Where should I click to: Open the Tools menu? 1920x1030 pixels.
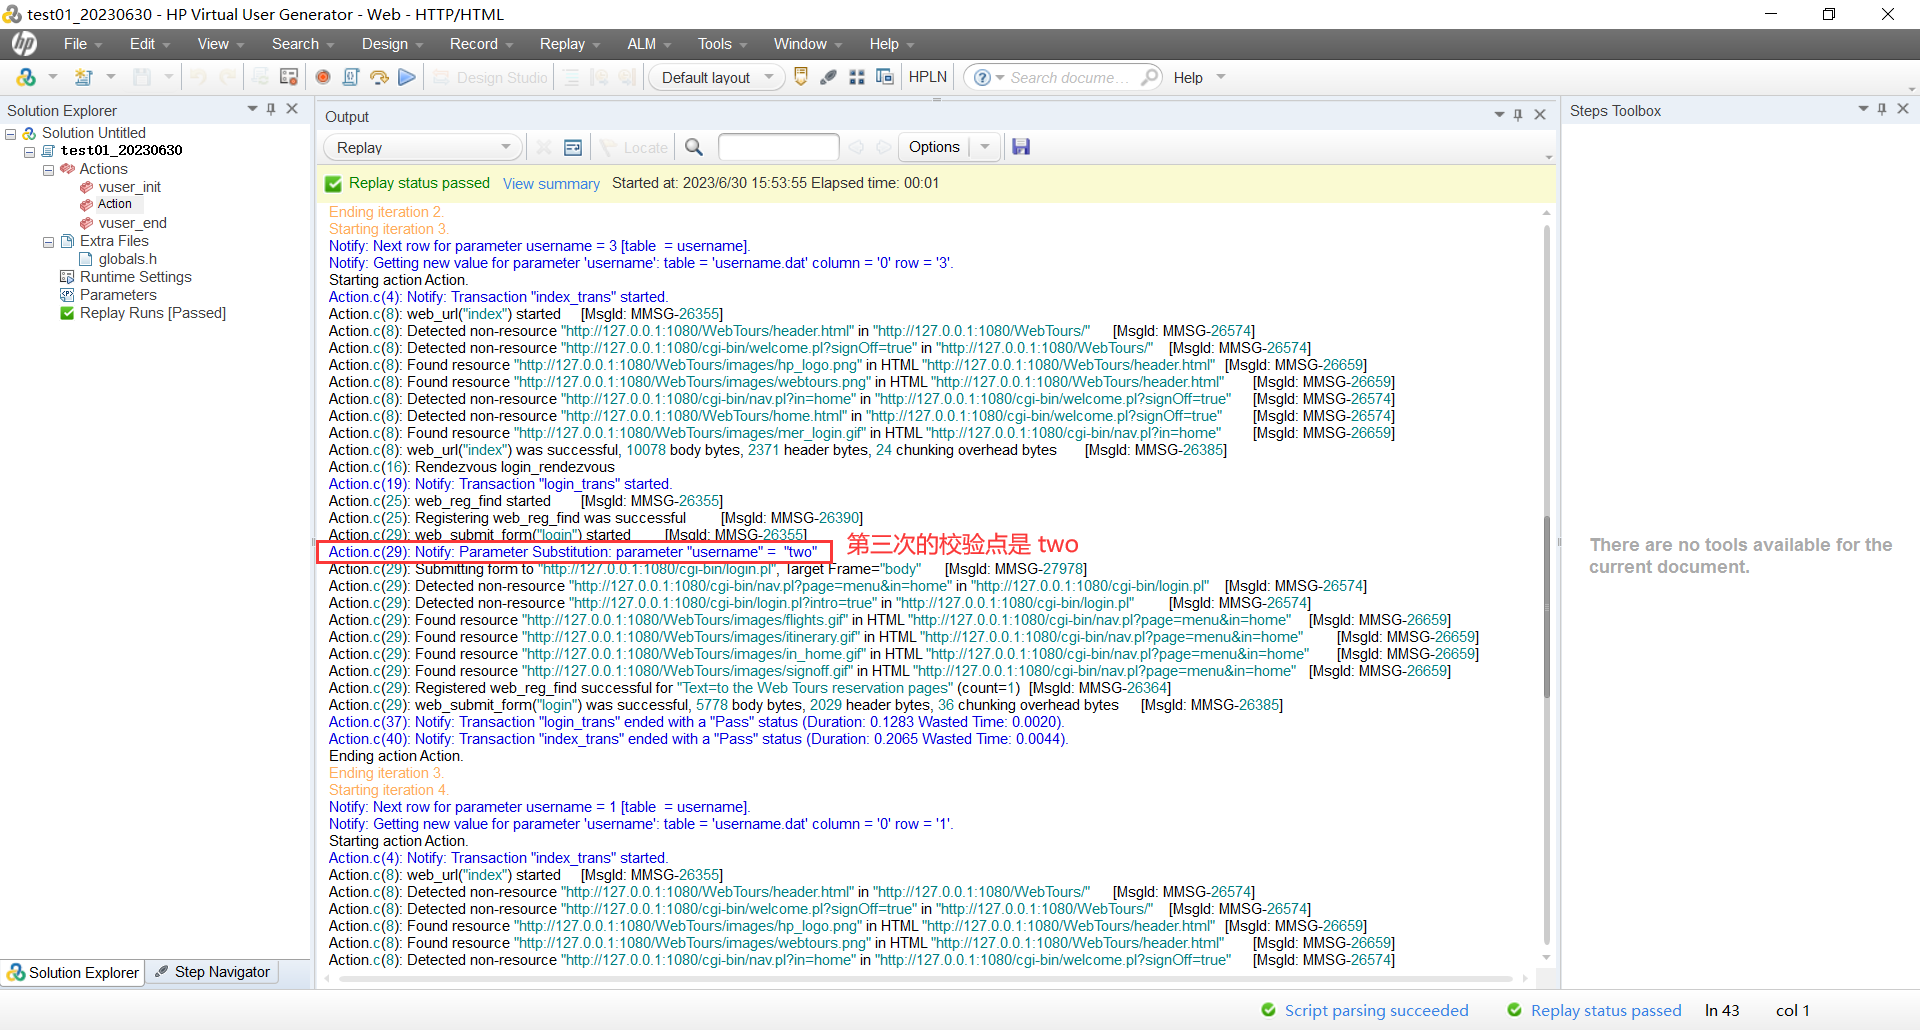click(723, 44)
